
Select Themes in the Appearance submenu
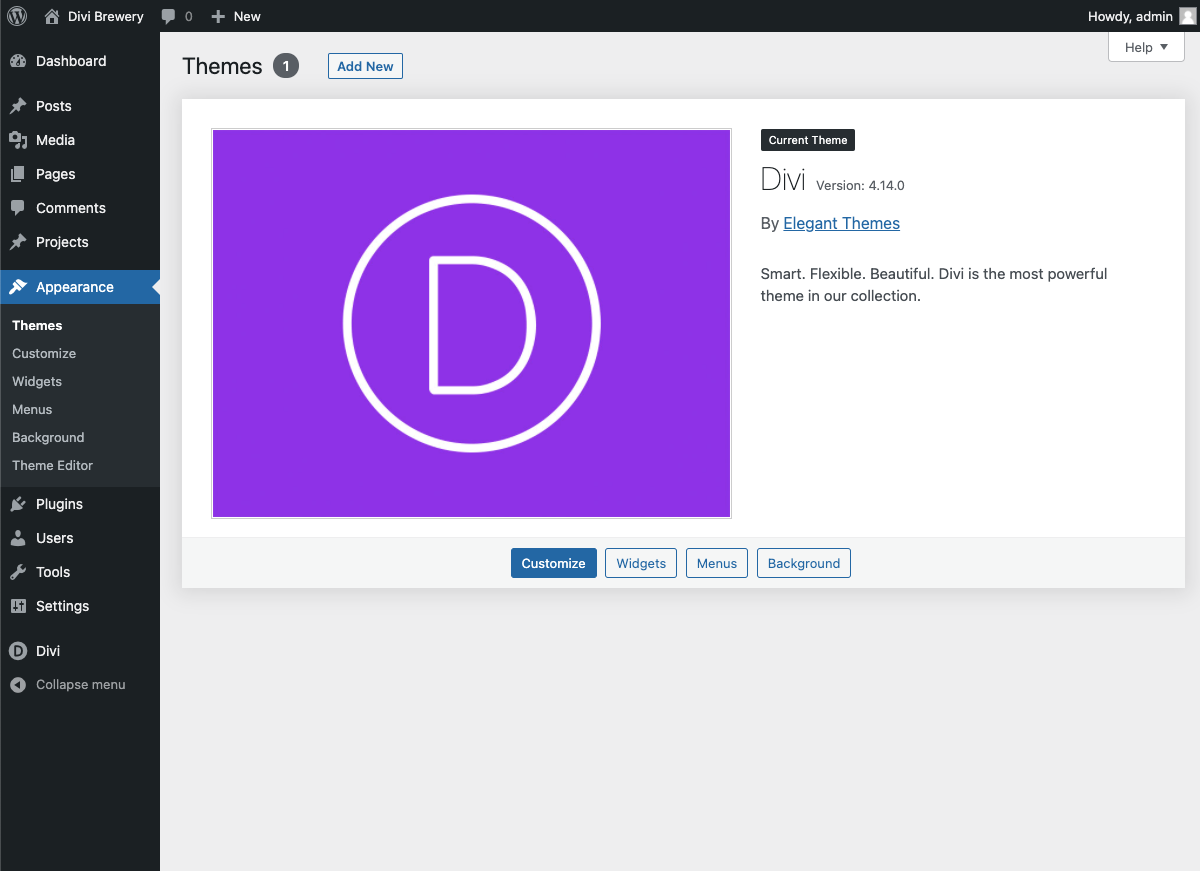click(x=37, y=325)
